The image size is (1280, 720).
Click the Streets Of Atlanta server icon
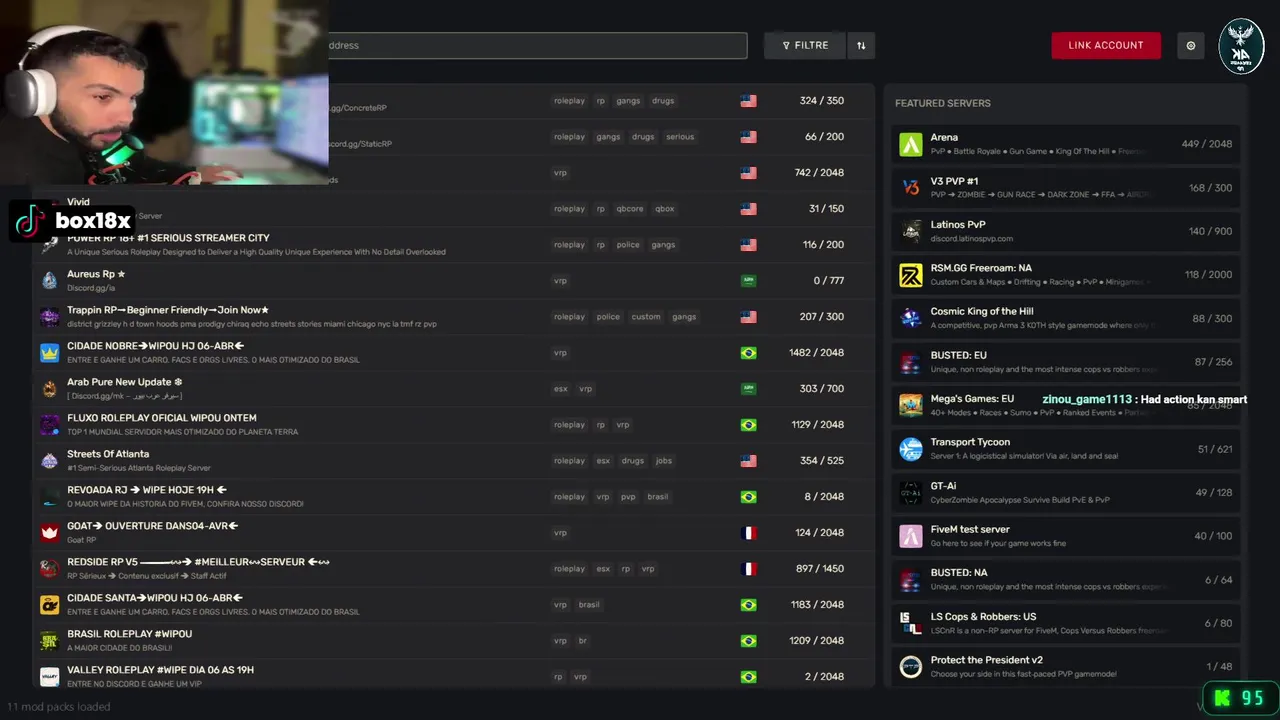click(49, 461)
